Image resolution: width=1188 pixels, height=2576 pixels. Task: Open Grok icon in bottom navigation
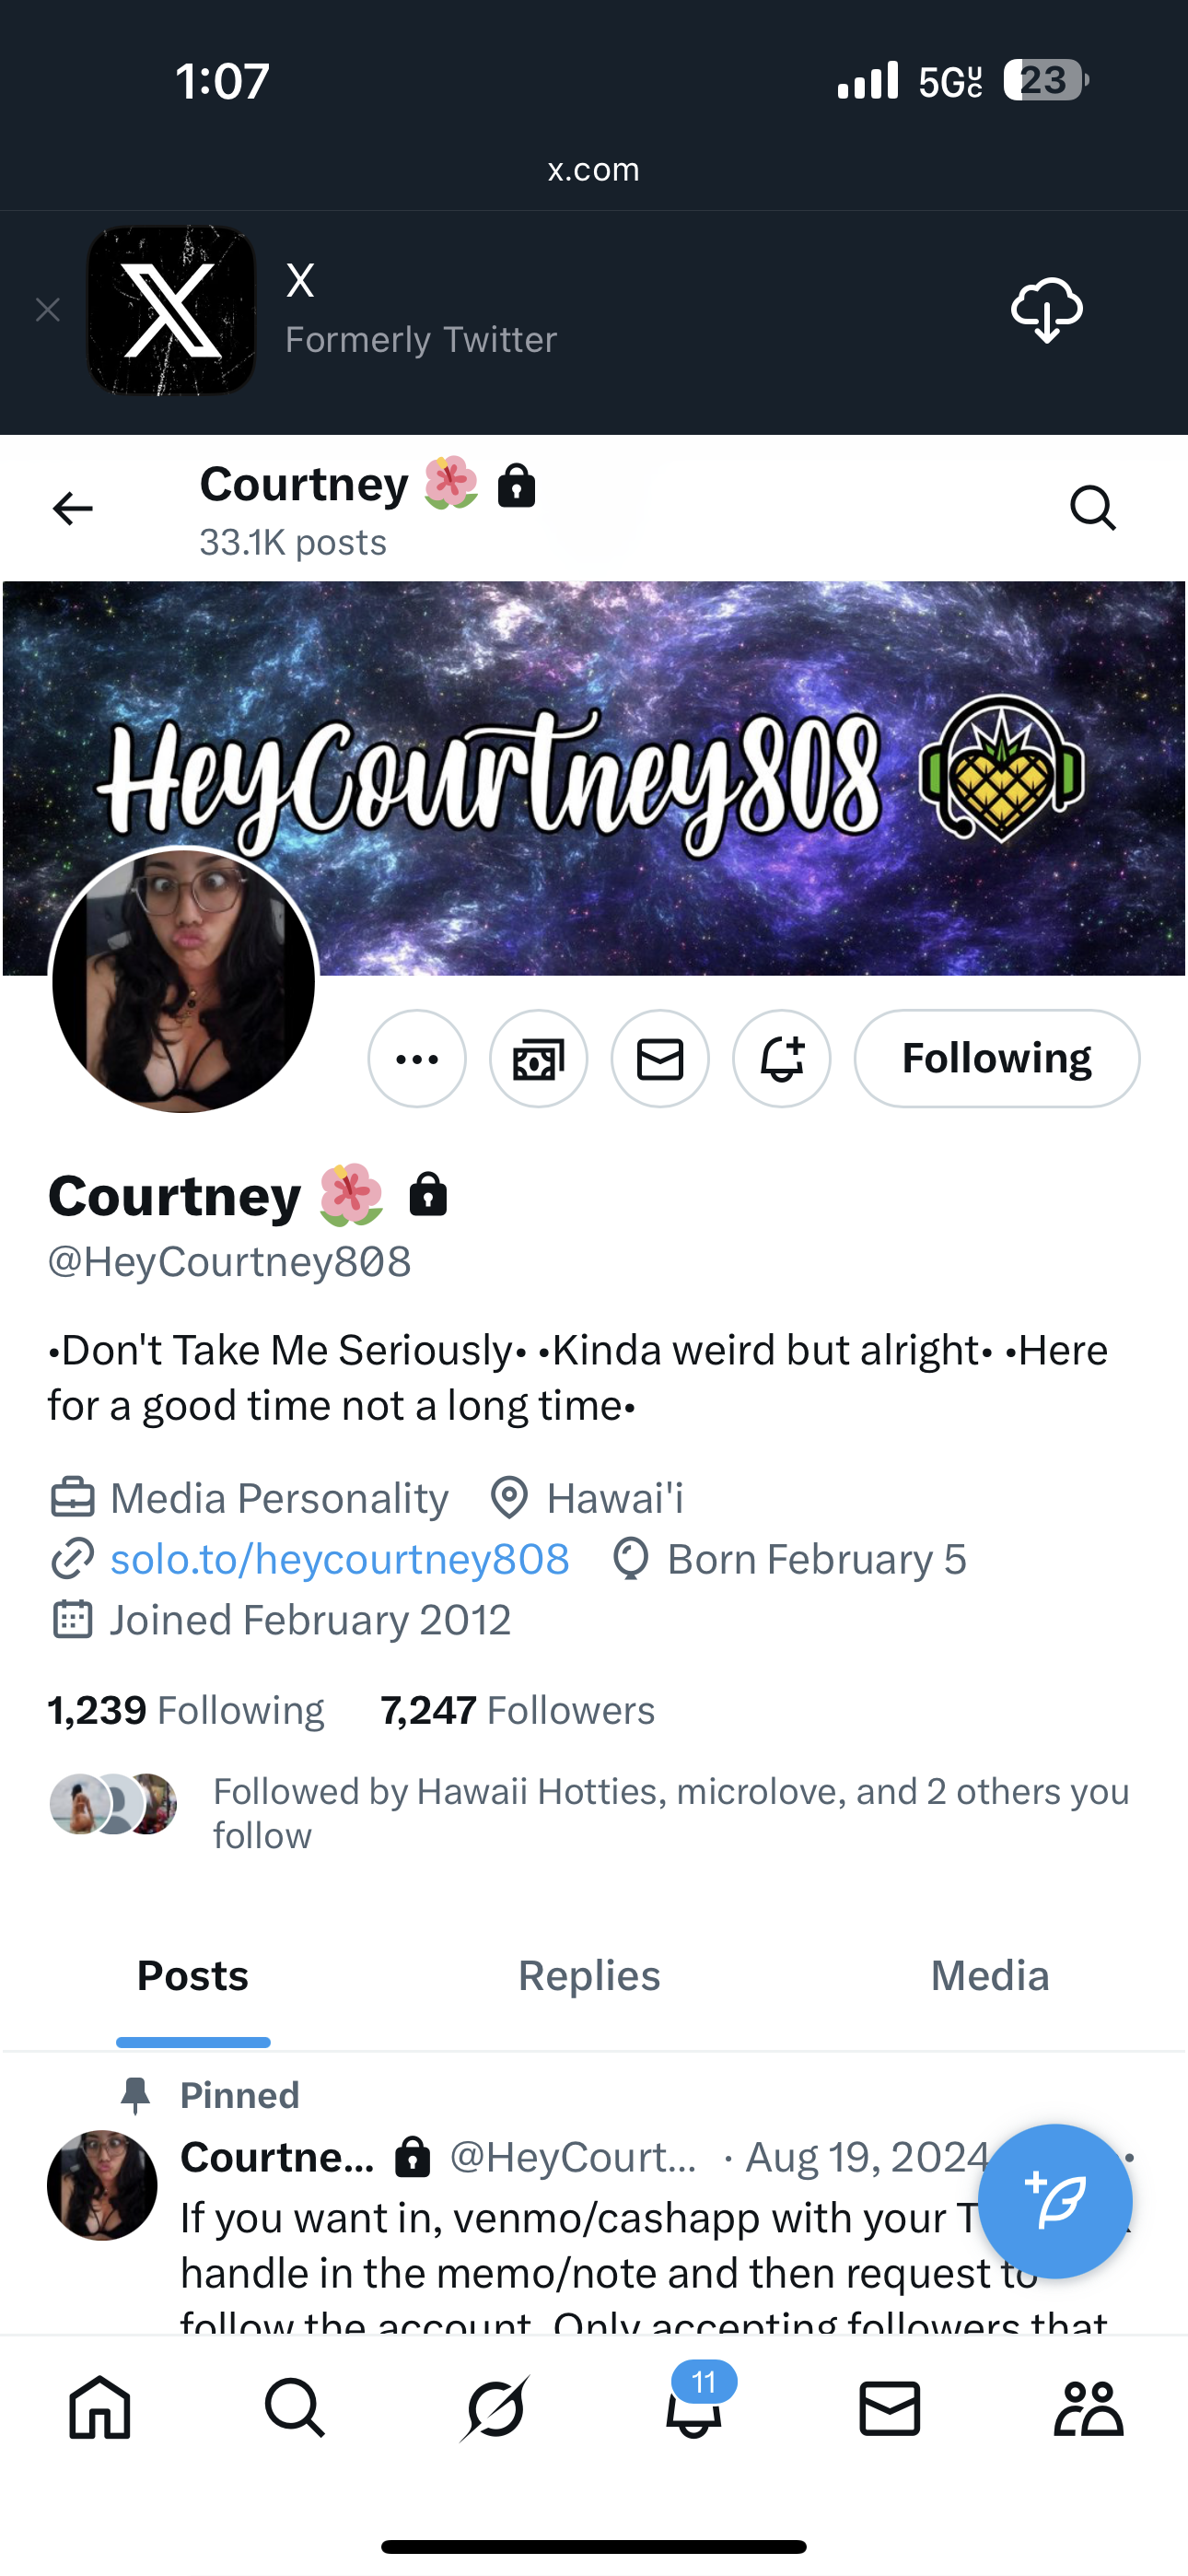click(x=495, y=2408)
